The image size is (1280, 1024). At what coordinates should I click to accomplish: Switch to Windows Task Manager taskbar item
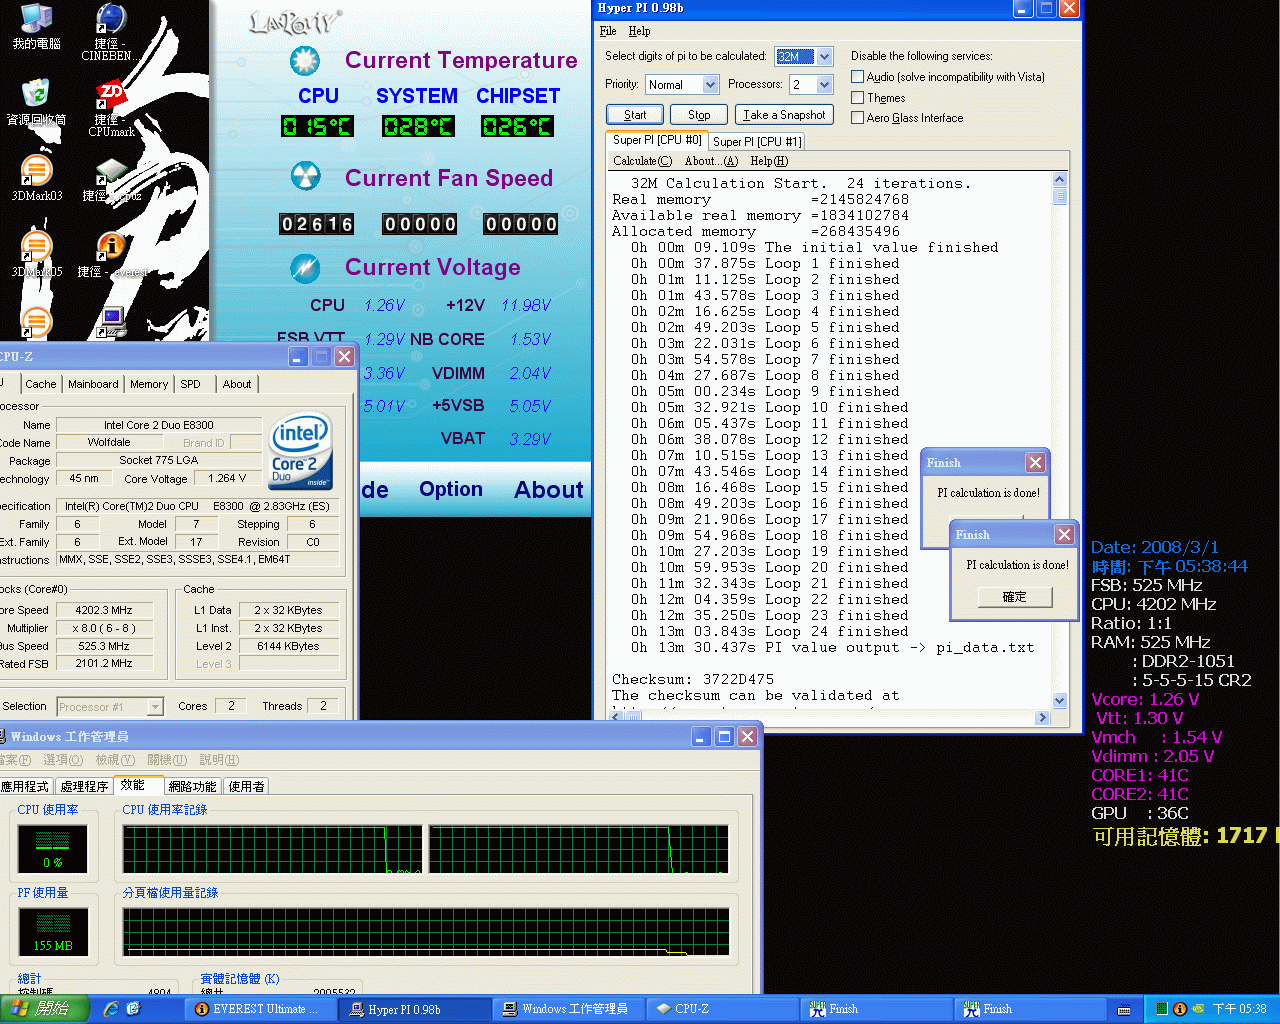(x=568, y=1009)
